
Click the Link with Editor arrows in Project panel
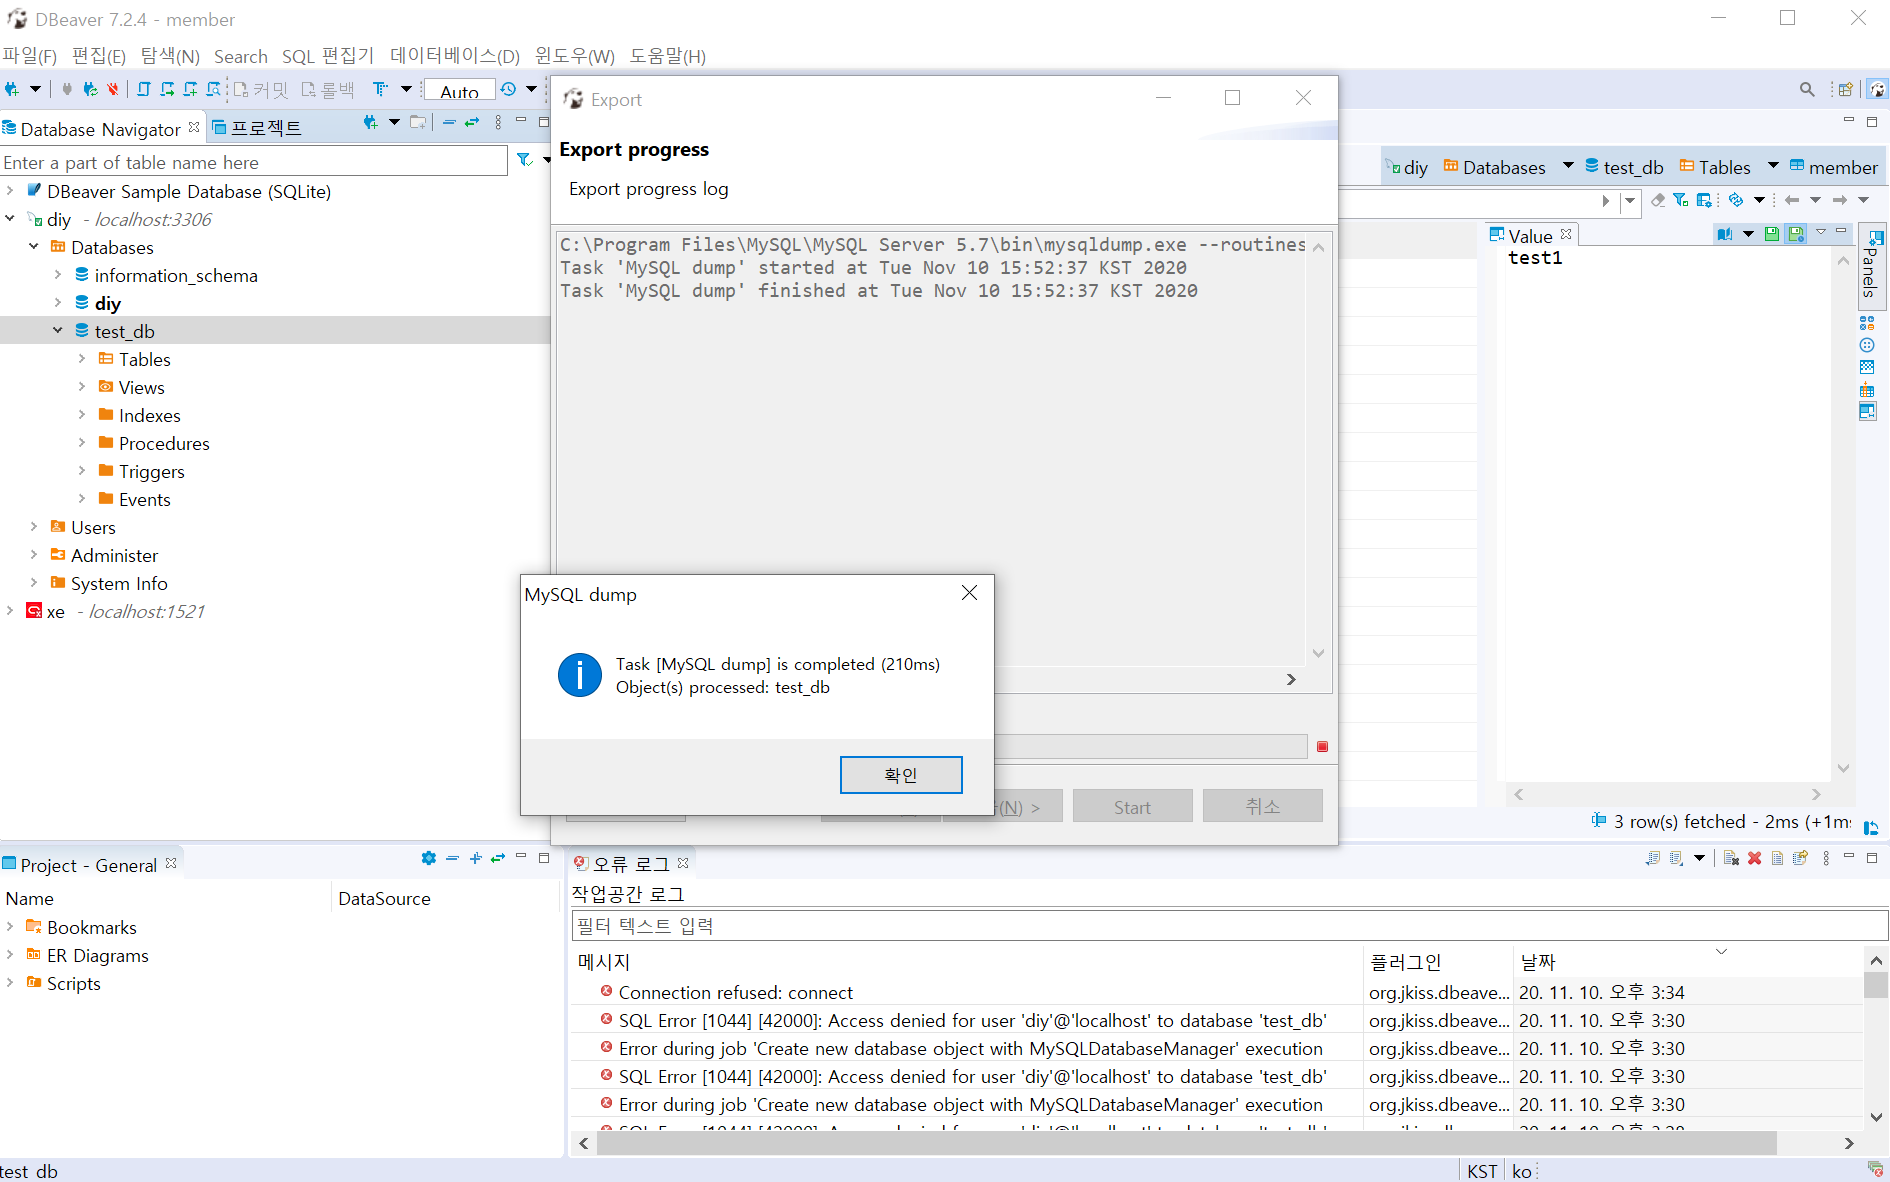pyautogui.click(x=498, y=858)
